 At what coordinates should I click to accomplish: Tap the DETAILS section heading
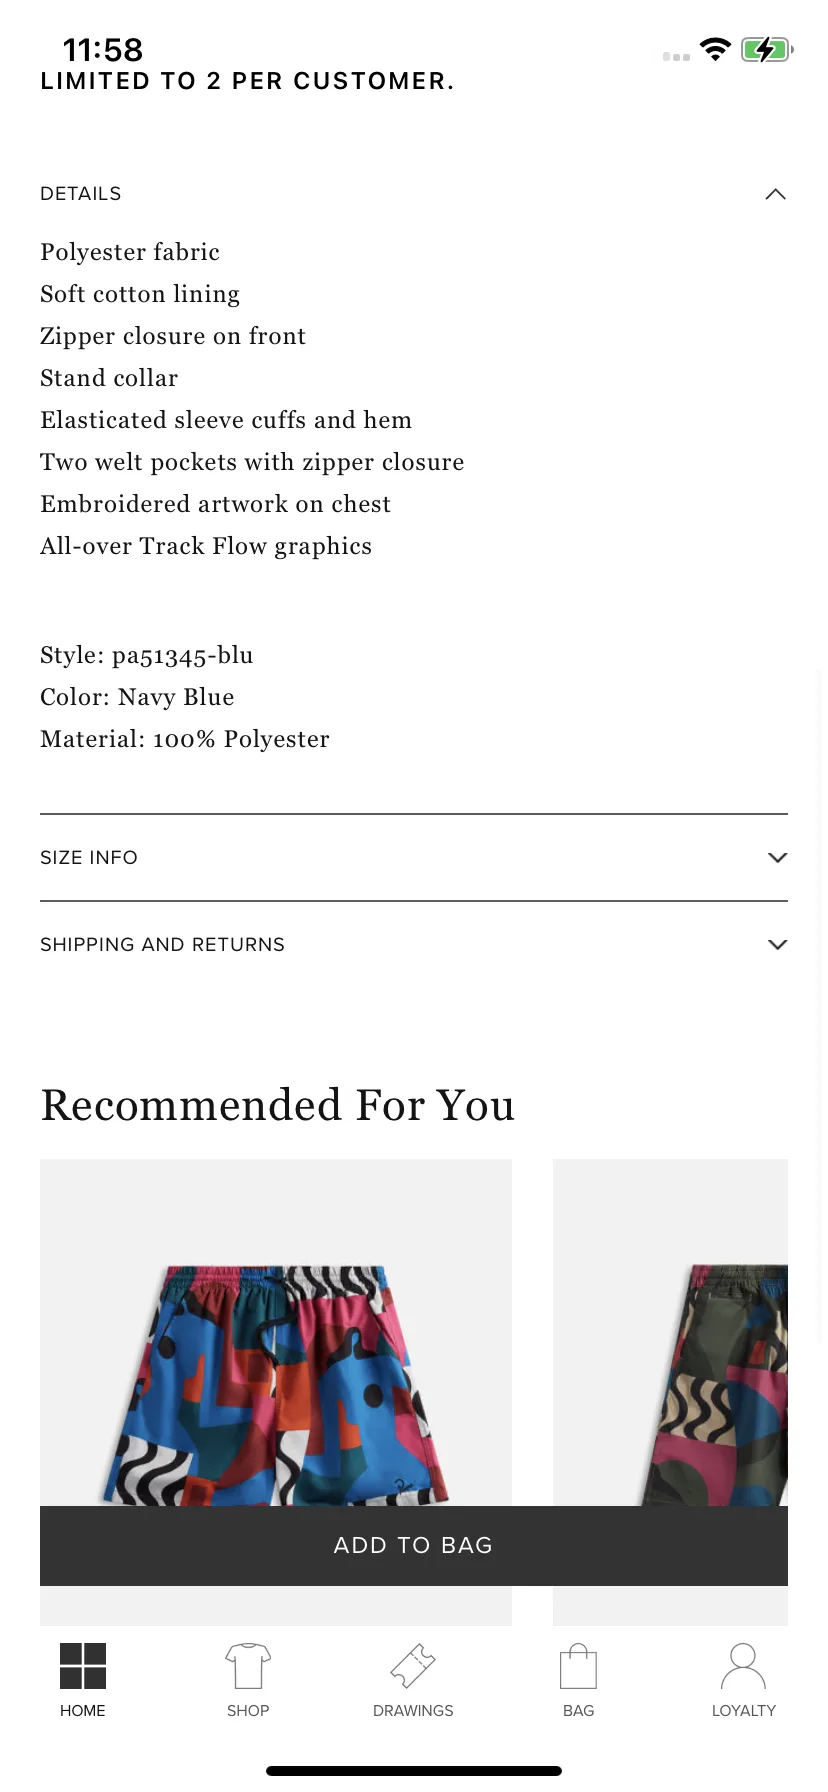coord(81,194)
